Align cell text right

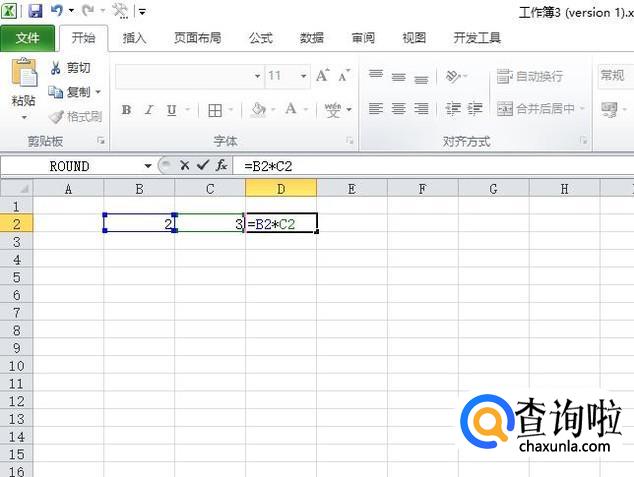point(421,109)
